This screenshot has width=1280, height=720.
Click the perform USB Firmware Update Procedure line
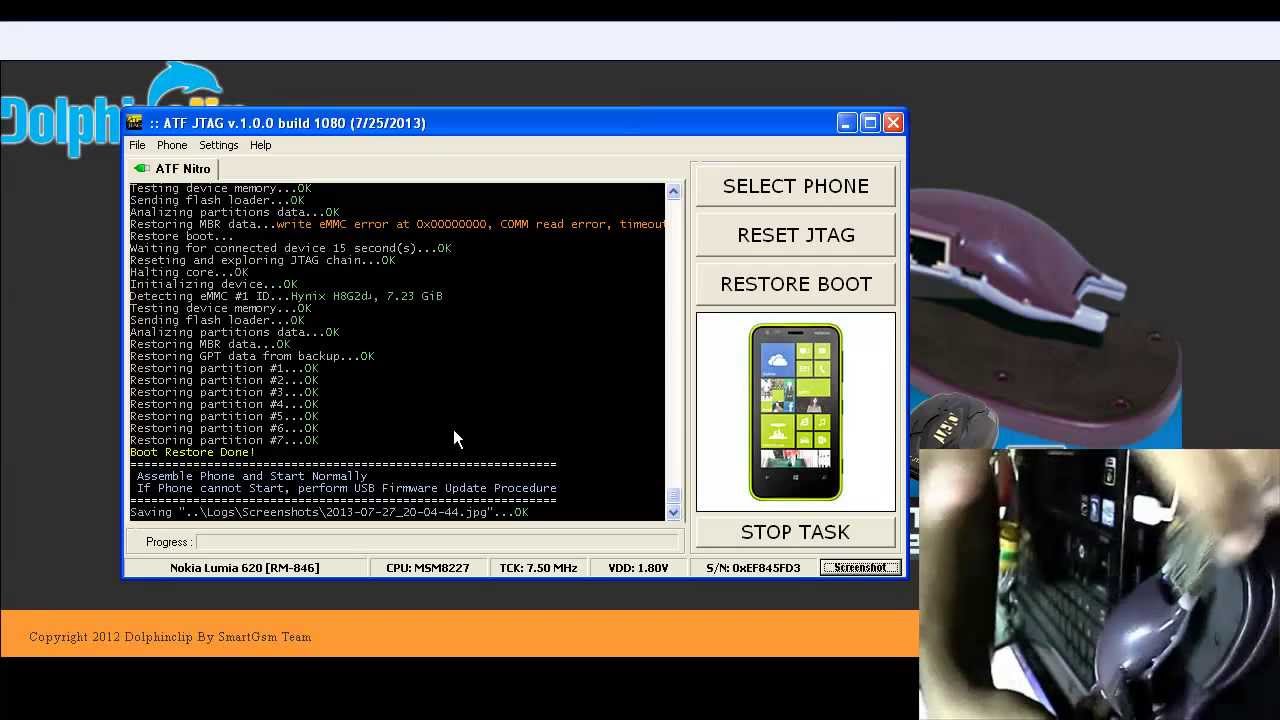pyautogui.click(x=346, y=488)
